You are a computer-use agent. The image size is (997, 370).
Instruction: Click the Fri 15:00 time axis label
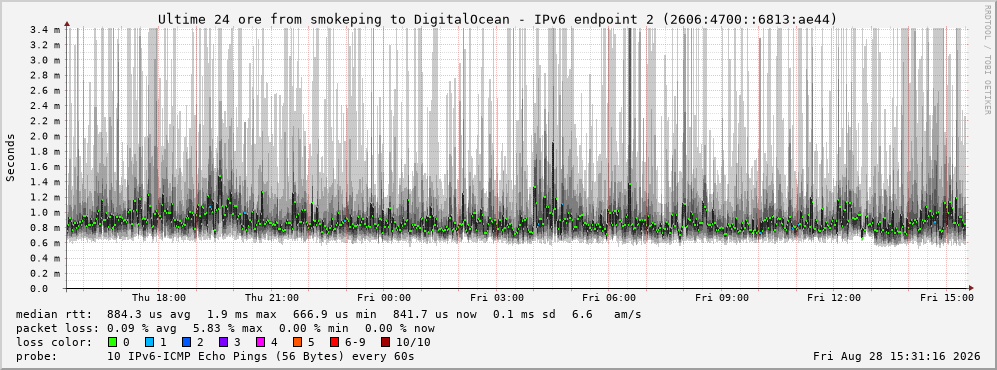[x=947, y=298]
